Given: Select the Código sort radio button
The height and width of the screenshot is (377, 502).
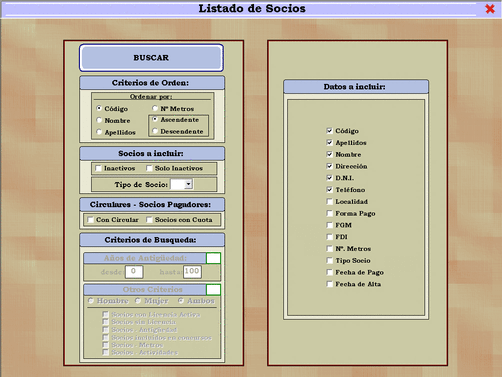Looking at the screenshot, I should [x=99, y=108].
